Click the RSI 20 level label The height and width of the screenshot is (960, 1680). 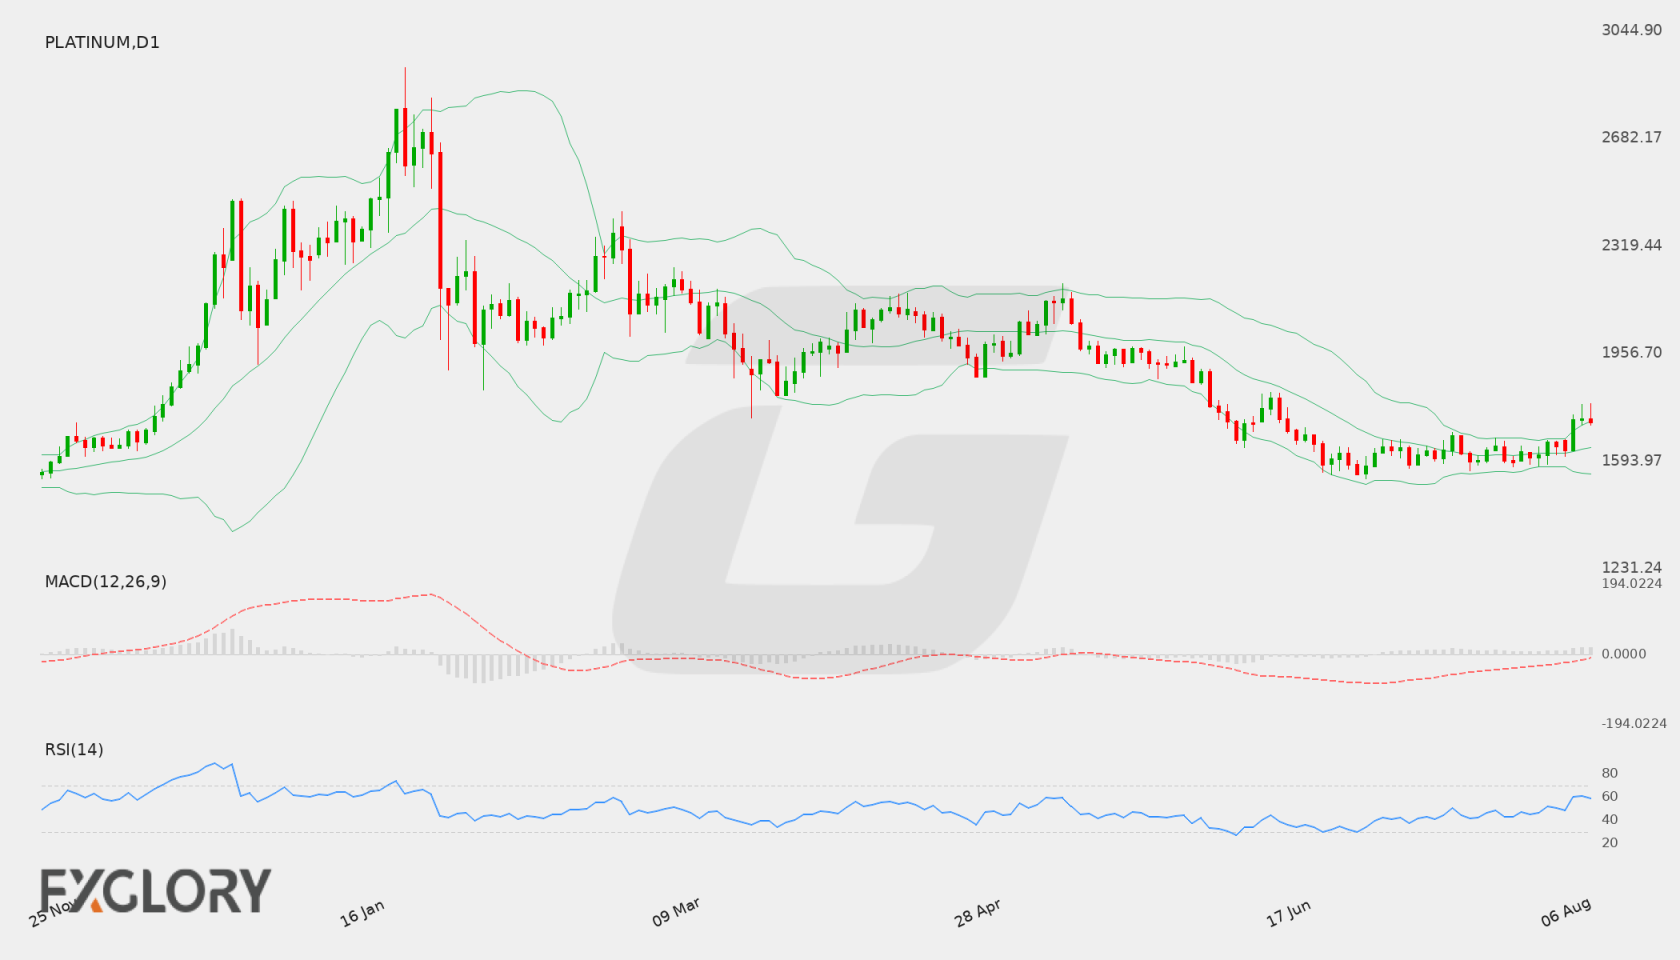point(1609,842)
